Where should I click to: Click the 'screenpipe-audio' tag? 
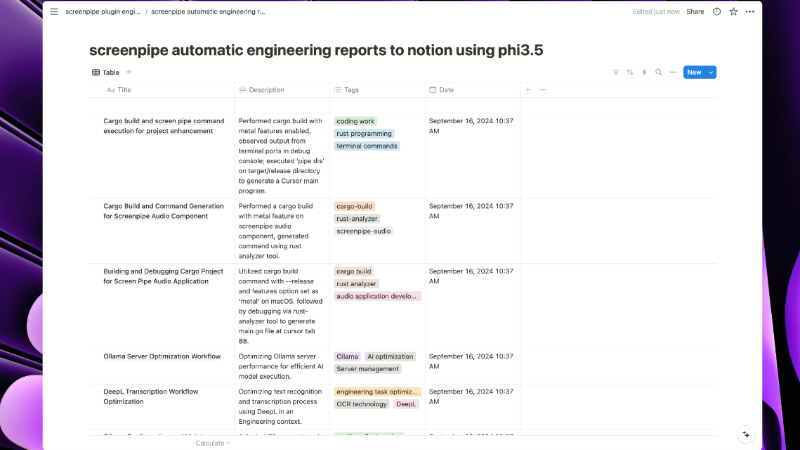point(363,231)
